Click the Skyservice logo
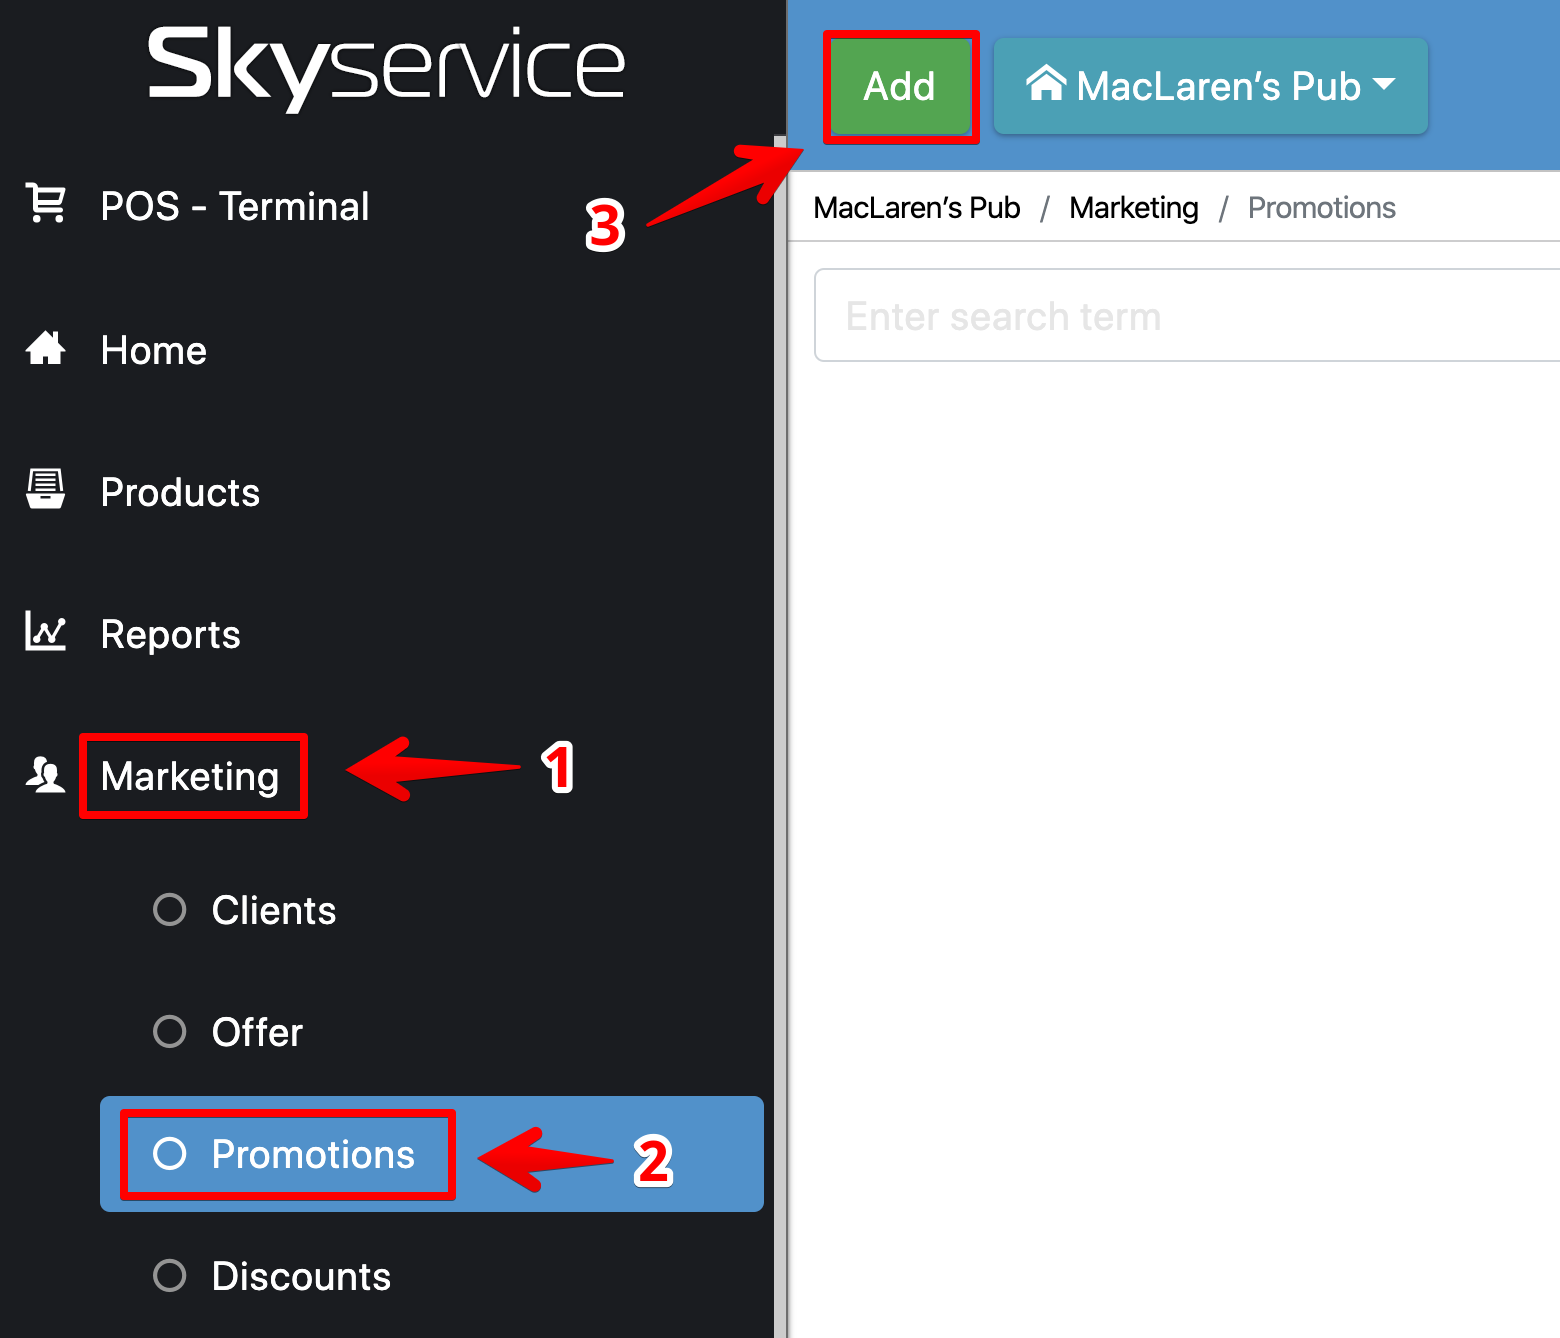Image resolution: width=1560 pixels, height=1338 pixels. pos(386,66)
